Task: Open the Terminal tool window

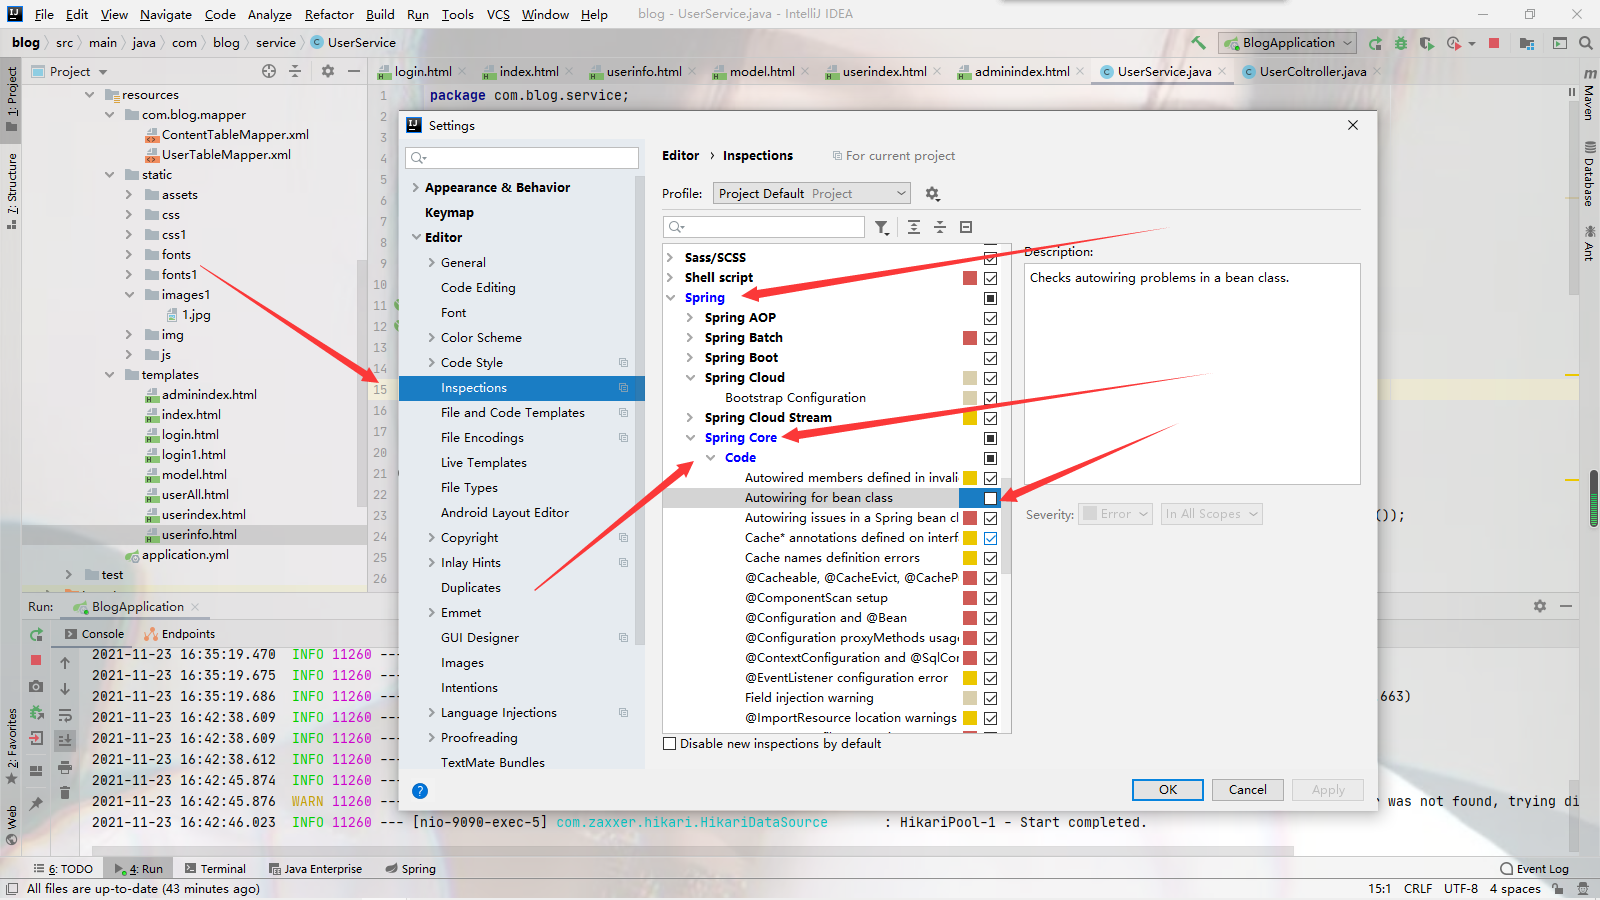Action: pos(215,869)
